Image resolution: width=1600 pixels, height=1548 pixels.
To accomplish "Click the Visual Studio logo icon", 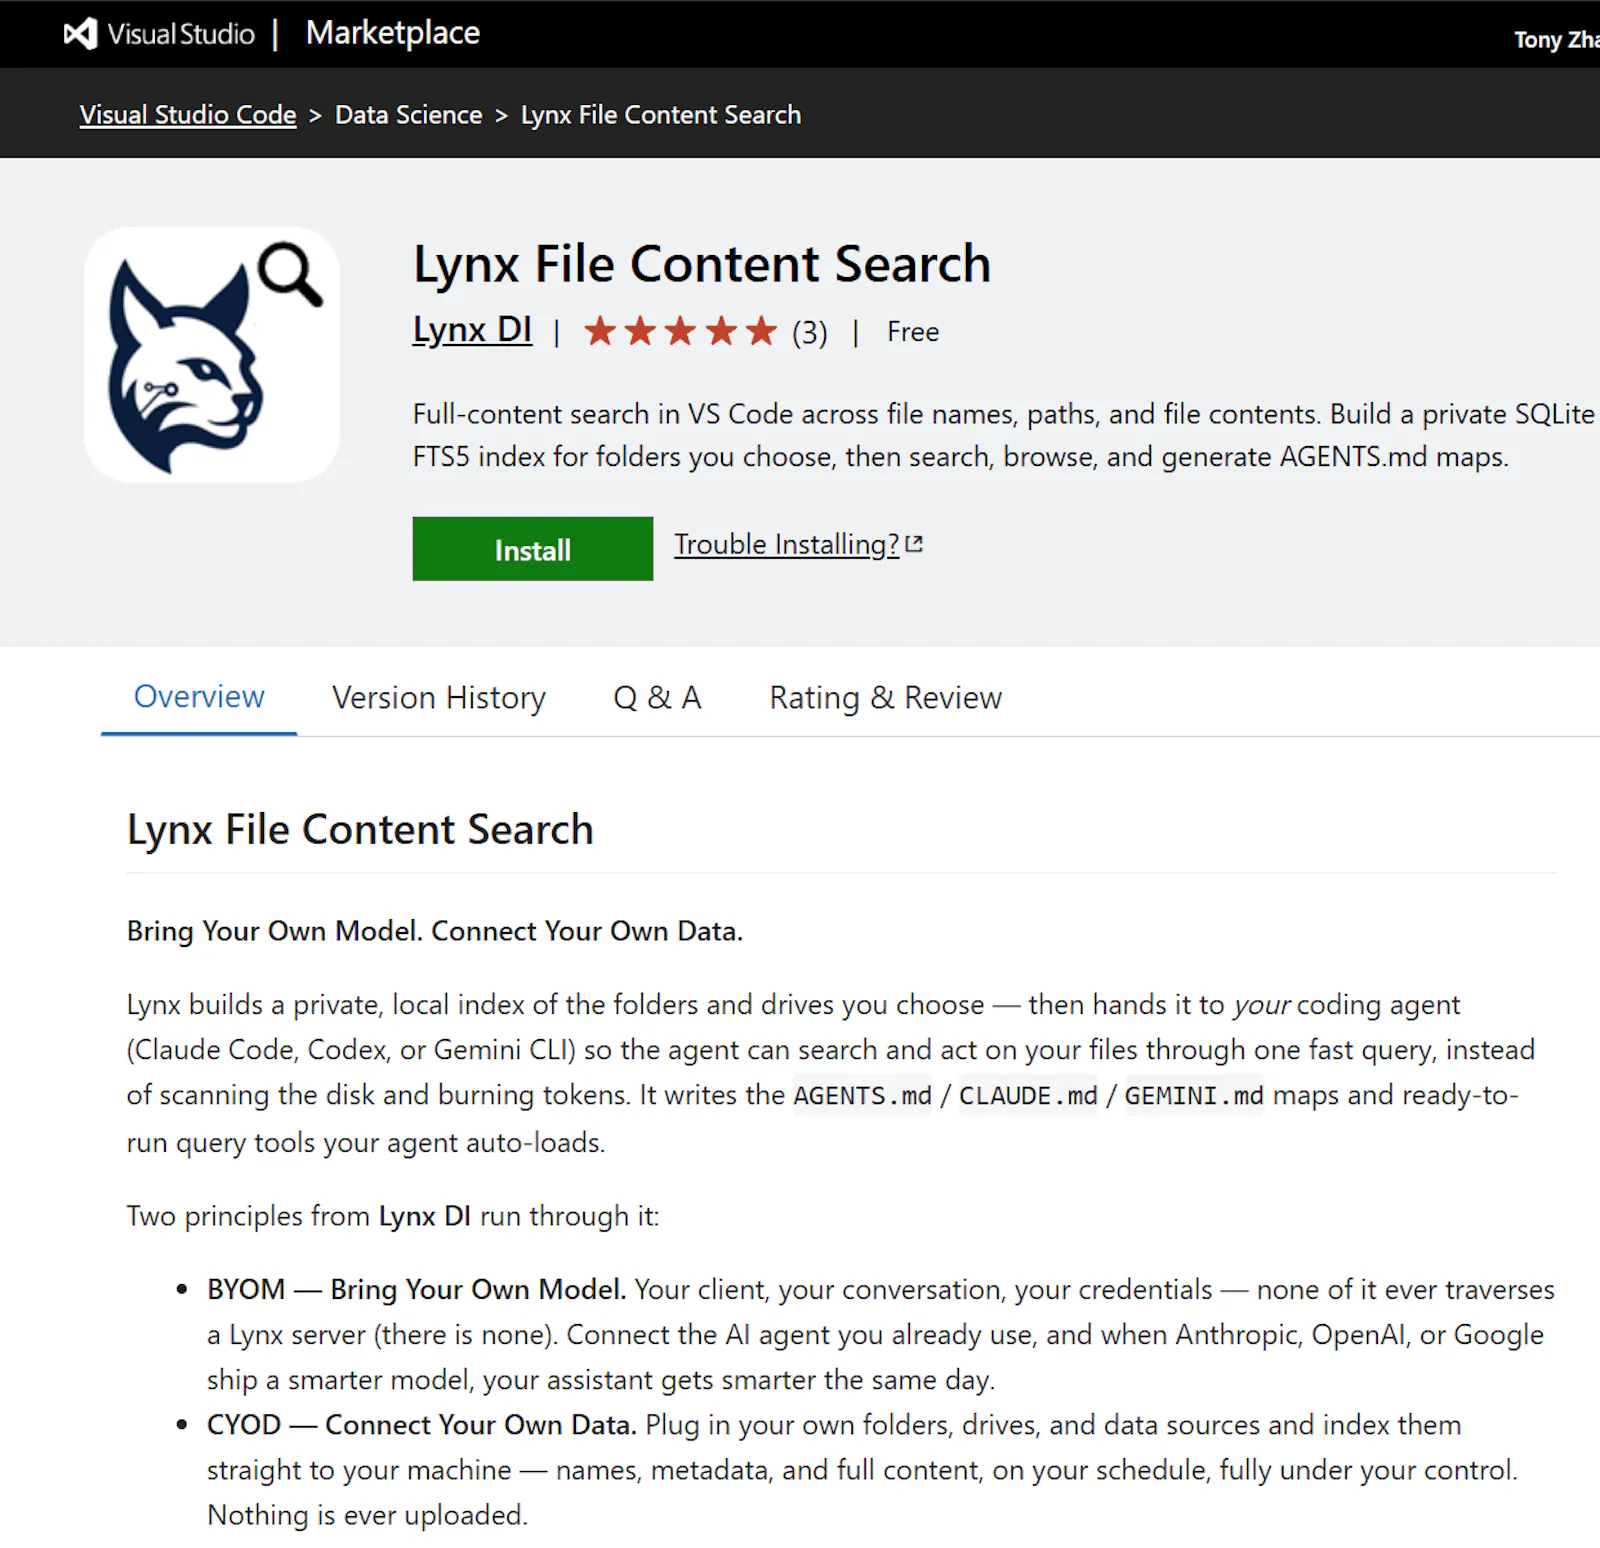I will [81, 34].
